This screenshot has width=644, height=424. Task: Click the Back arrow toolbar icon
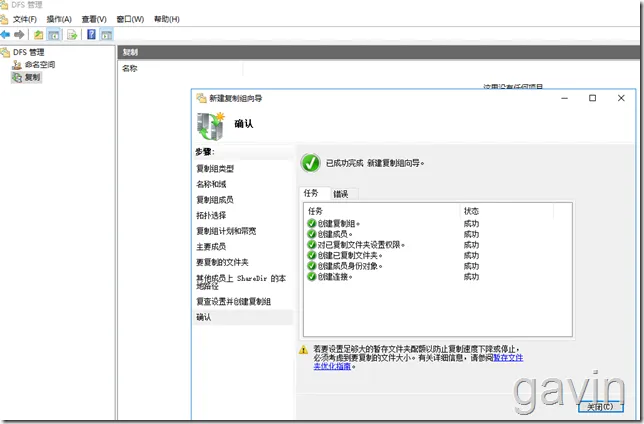[5, 35]
